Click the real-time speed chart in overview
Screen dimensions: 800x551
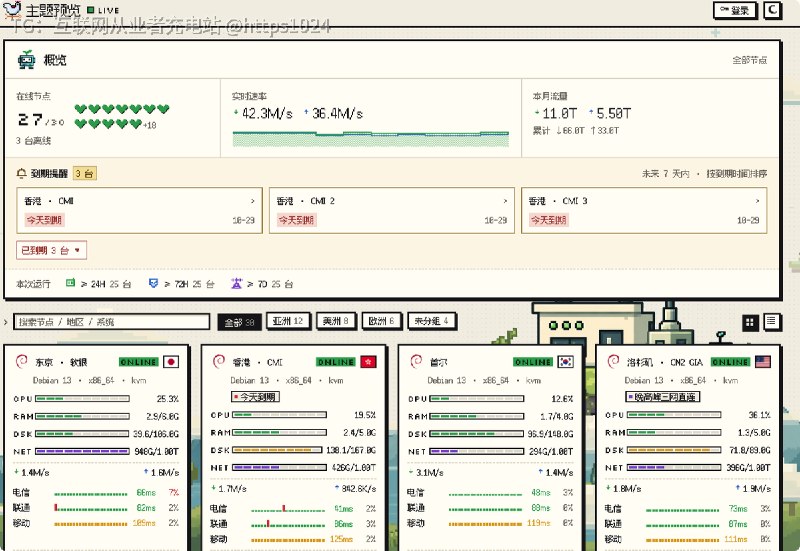coord(371,139)
